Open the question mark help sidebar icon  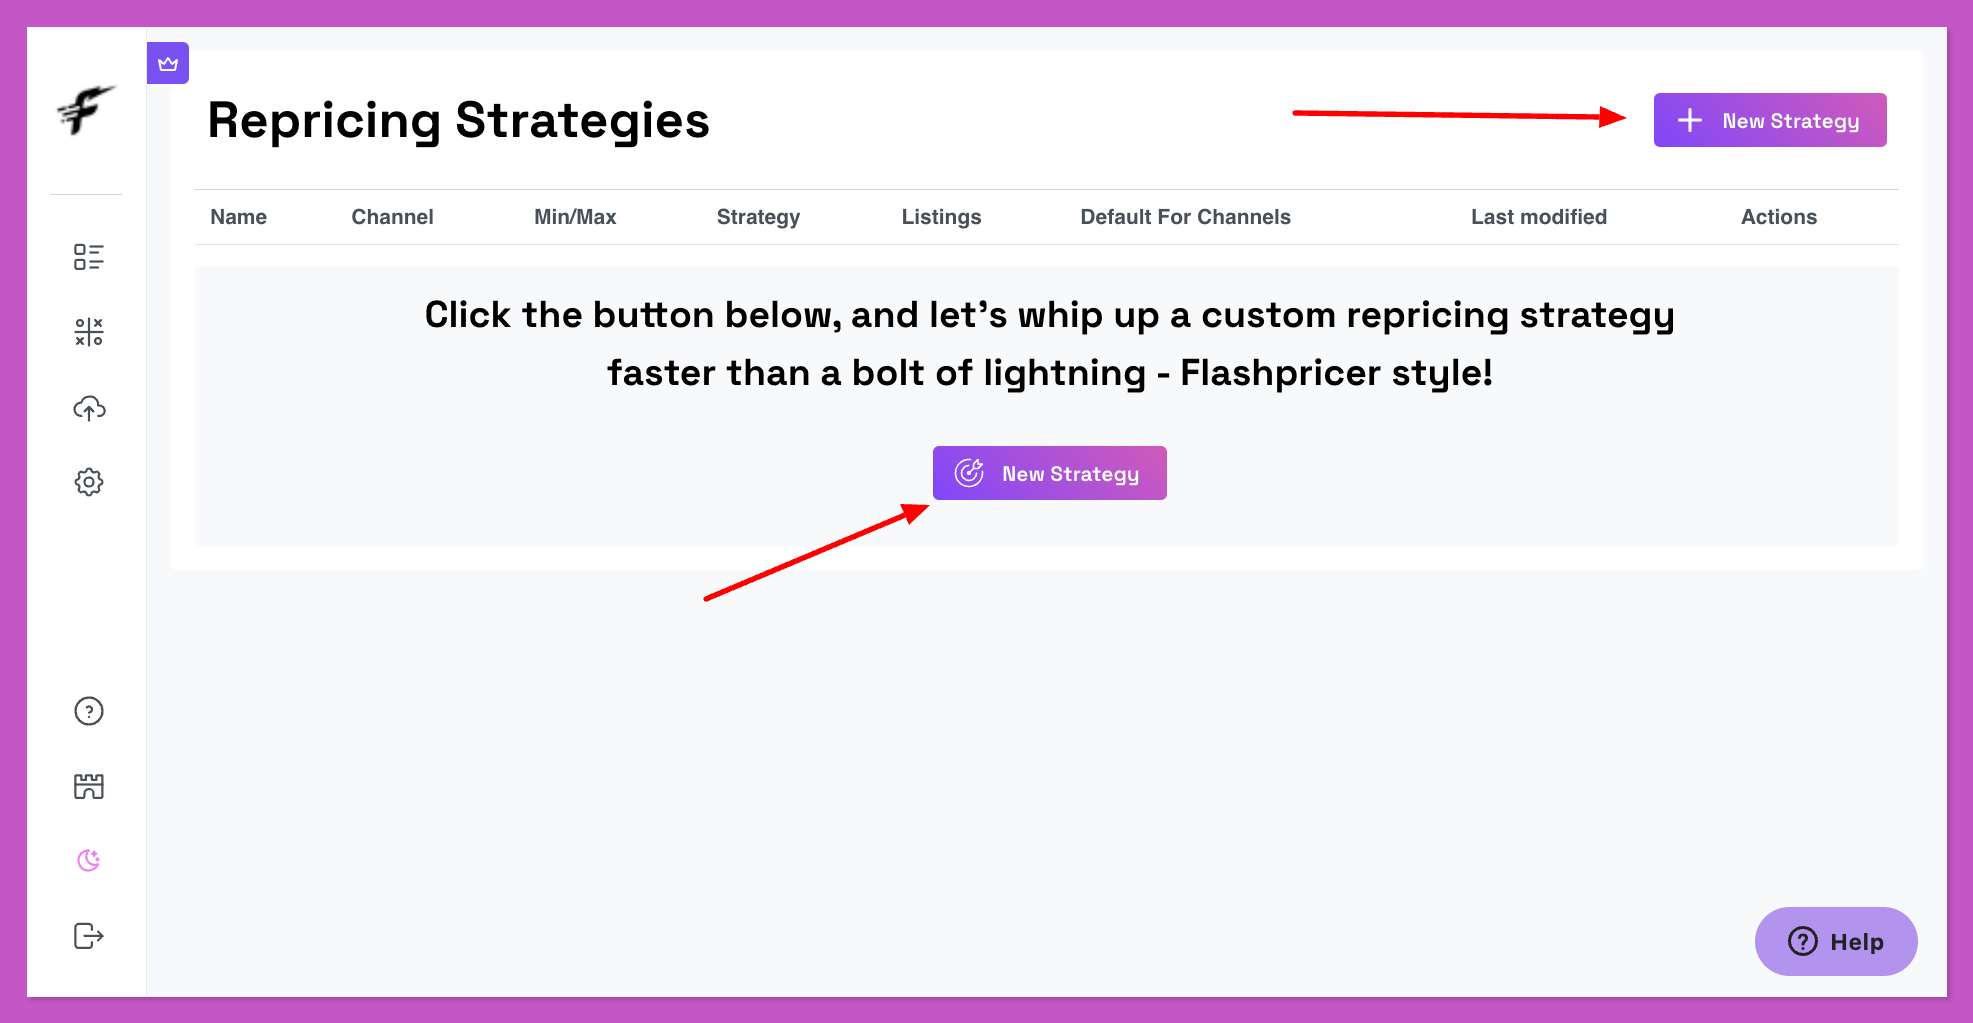click(89, 711)
